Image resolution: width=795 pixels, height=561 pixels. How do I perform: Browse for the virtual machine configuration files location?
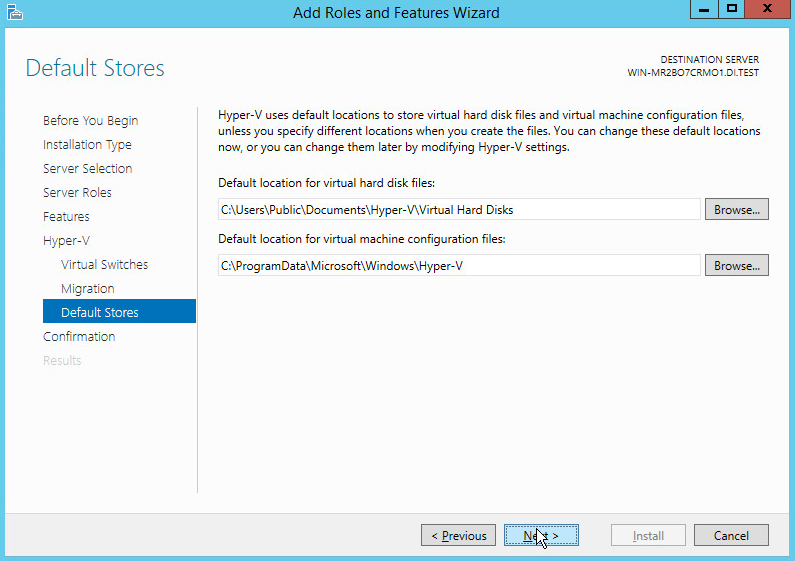click(x=736, y=266)
